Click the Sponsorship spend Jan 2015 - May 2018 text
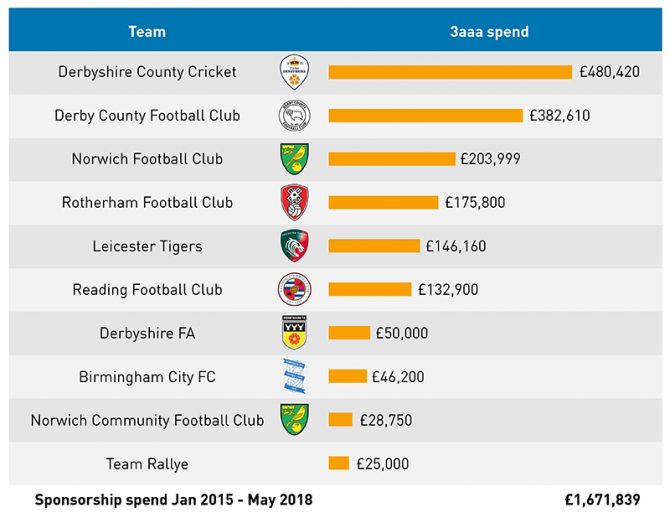670x528 pixels. pyautogui.click(x=173, y=500)
